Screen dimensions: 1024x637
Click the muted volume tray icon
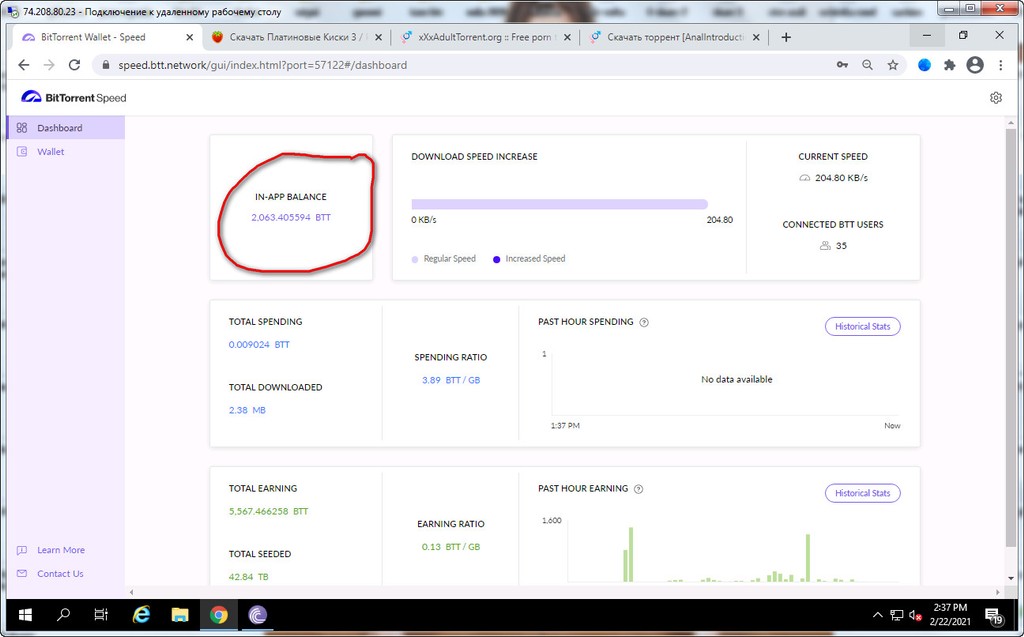[916, 615]
